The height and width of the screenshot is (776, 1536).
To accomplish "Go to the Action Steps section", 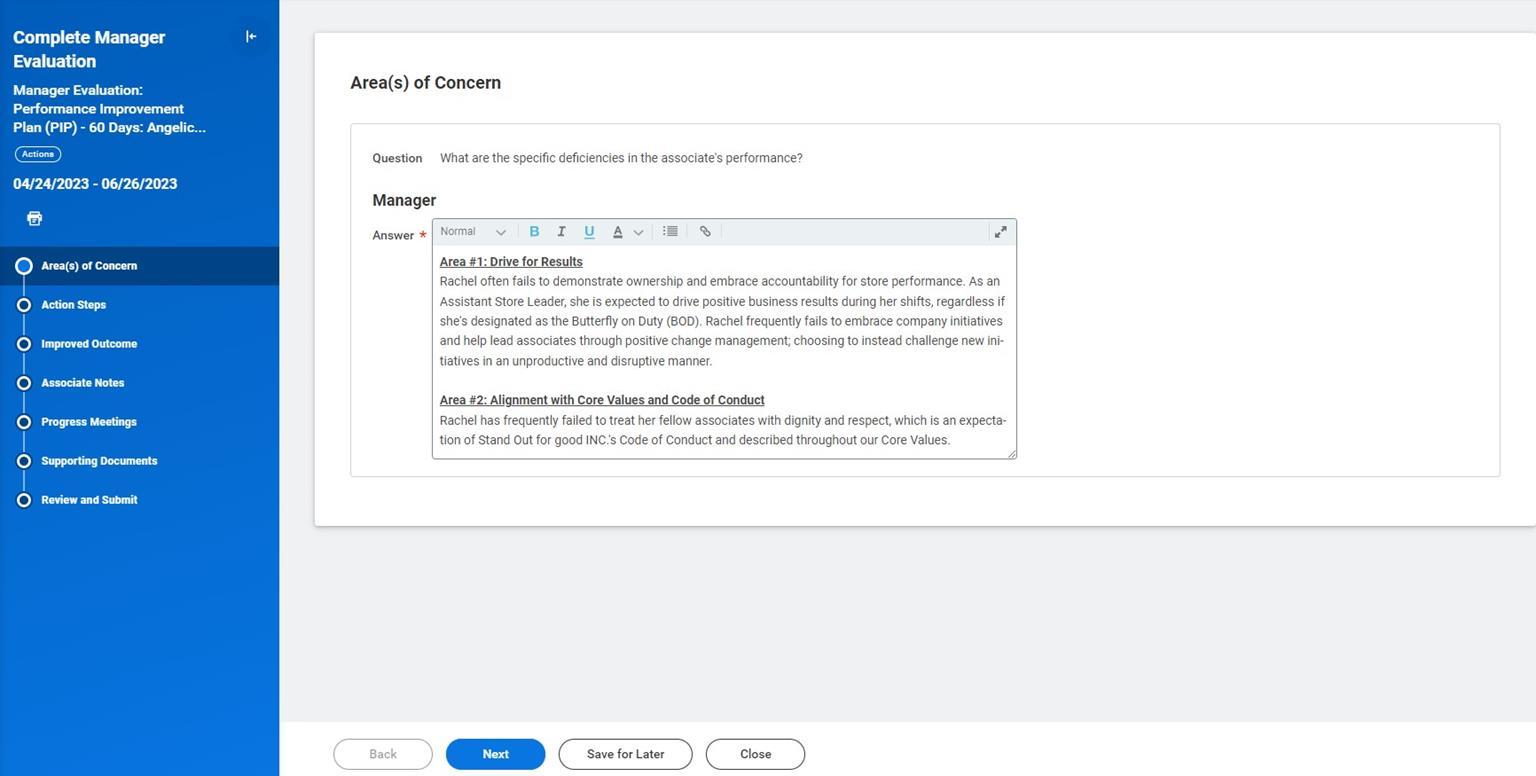I will point(73,305).
